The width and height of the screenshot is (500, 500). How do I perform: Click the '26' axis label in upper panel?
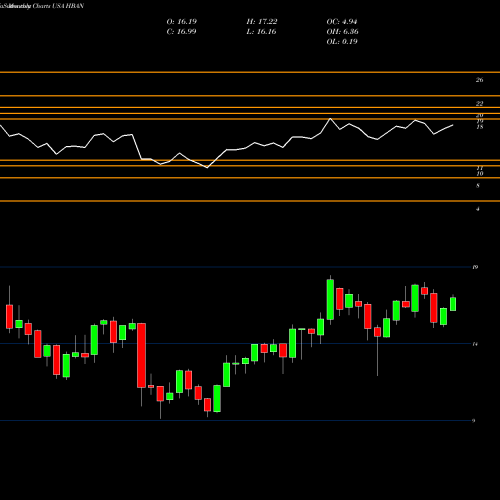(479, 80)
